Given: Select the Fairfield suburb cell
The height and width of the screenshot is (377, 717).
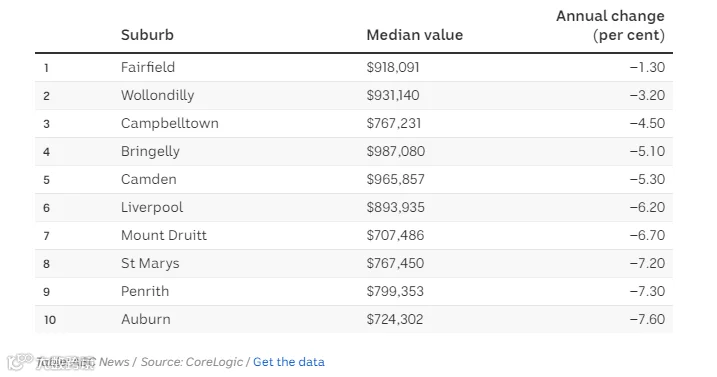Looking at the screenshot, I should [148, 67].
